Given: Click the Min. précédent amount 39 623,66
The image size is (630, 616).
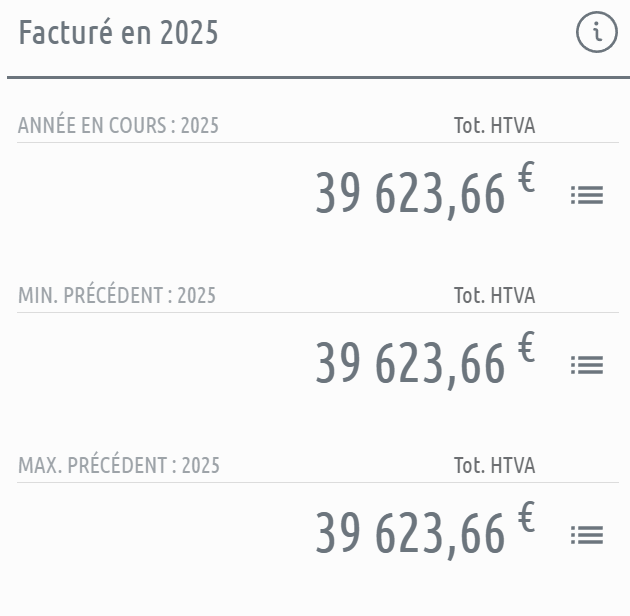Looking at the screenshot, I should coord(410,364).
